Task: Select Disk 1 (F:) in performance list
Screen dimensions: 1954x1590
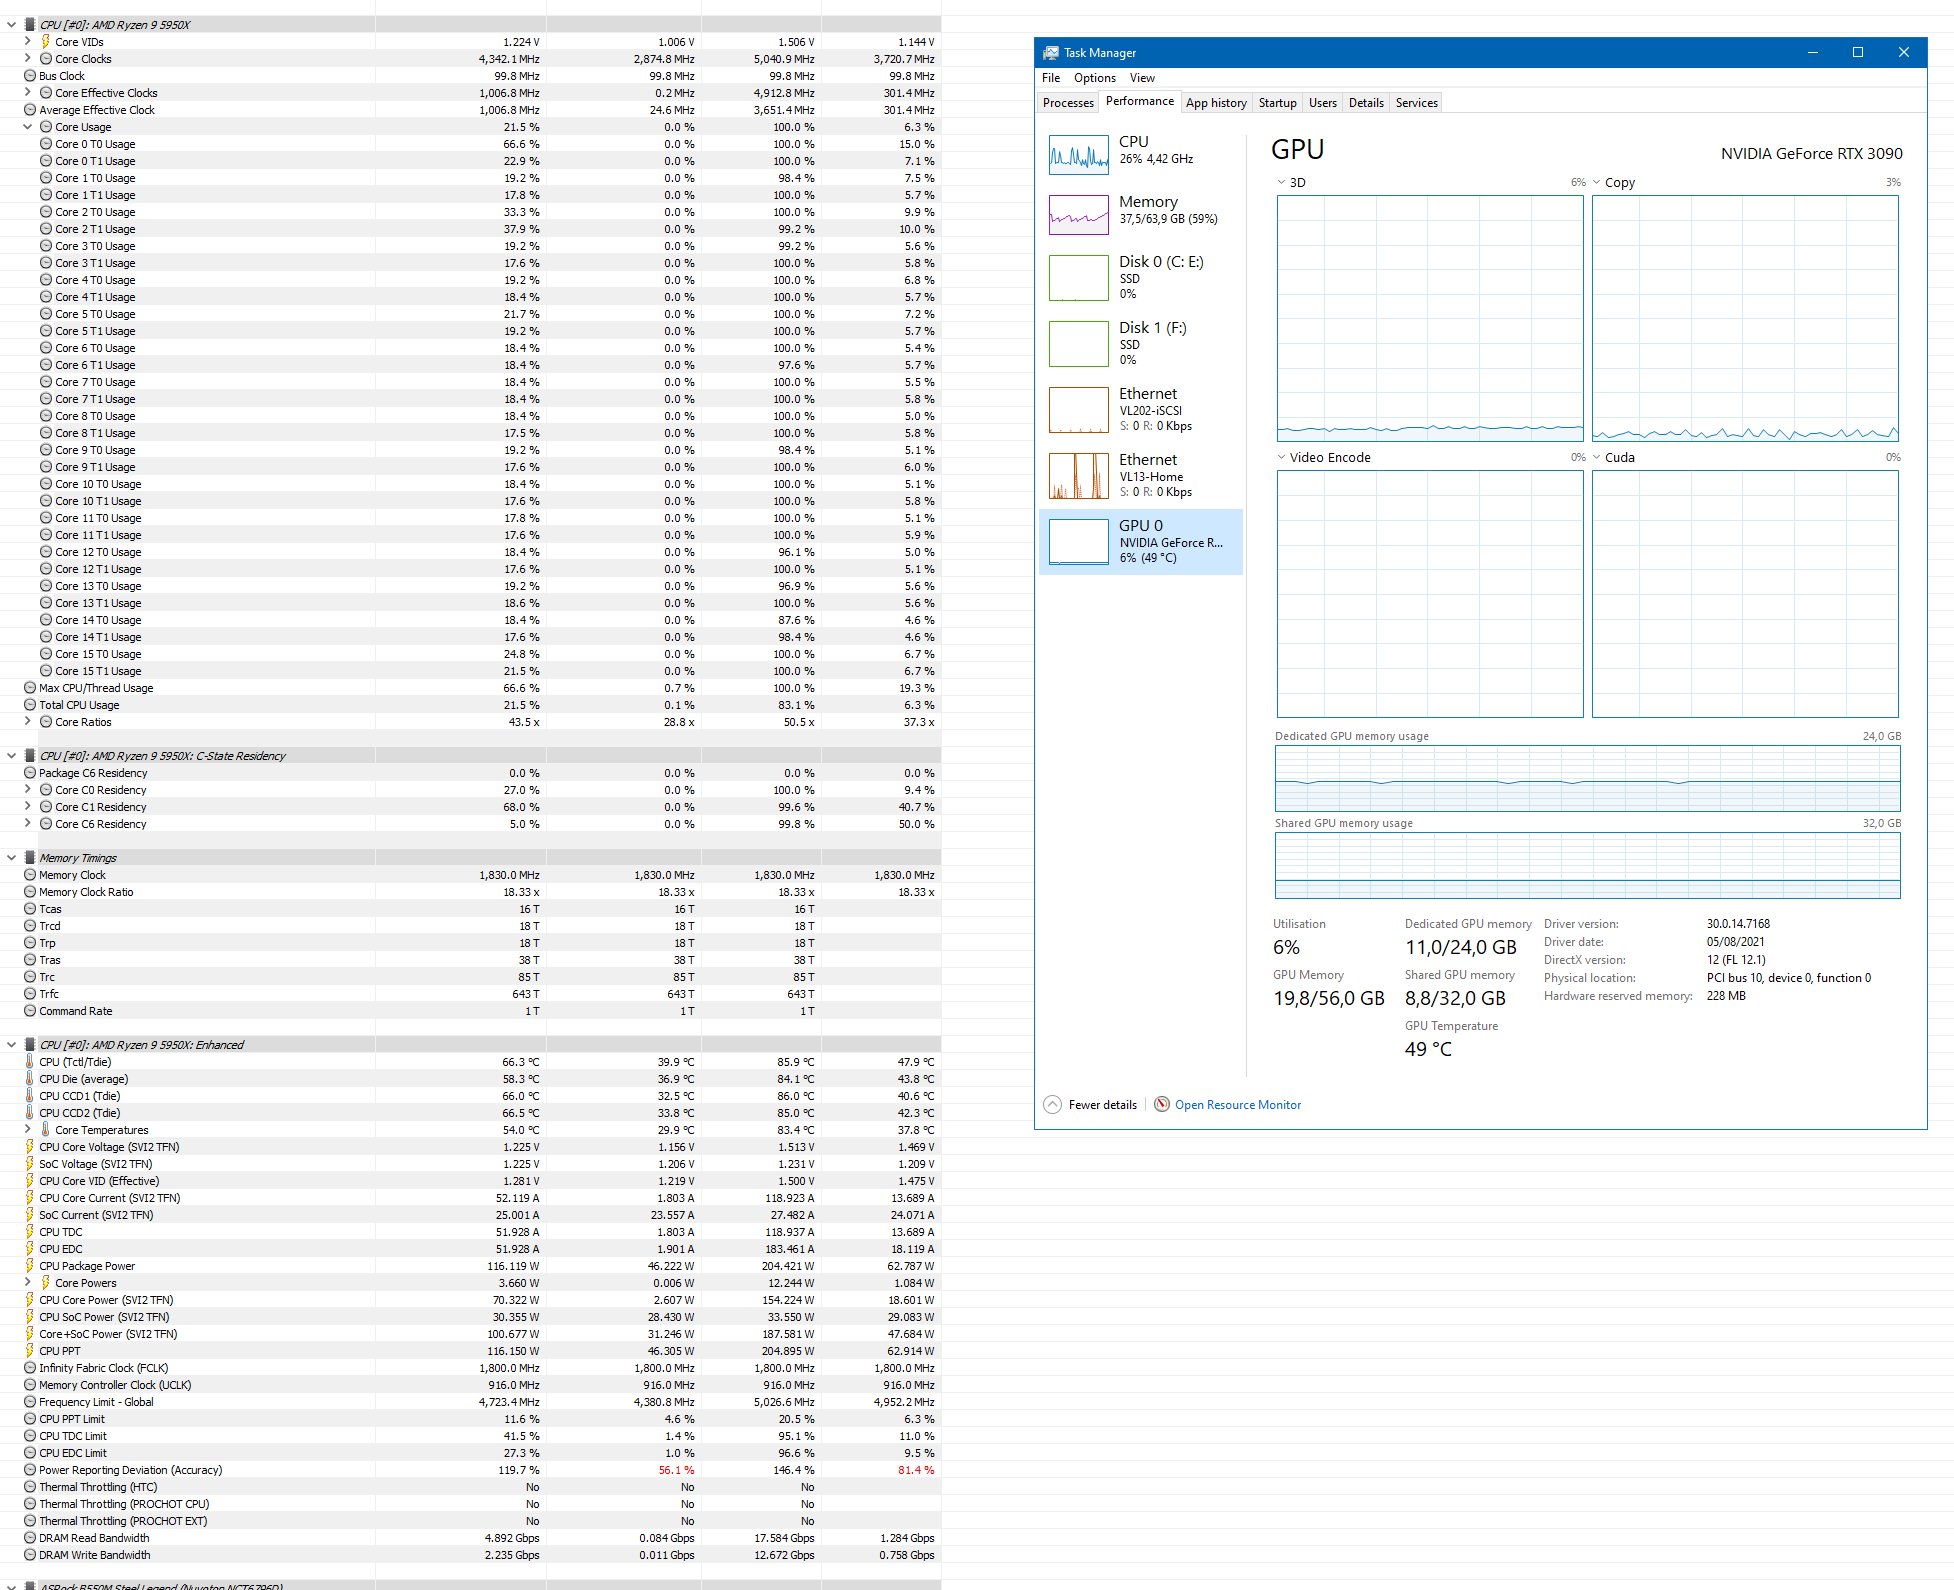Action: 1141,344
